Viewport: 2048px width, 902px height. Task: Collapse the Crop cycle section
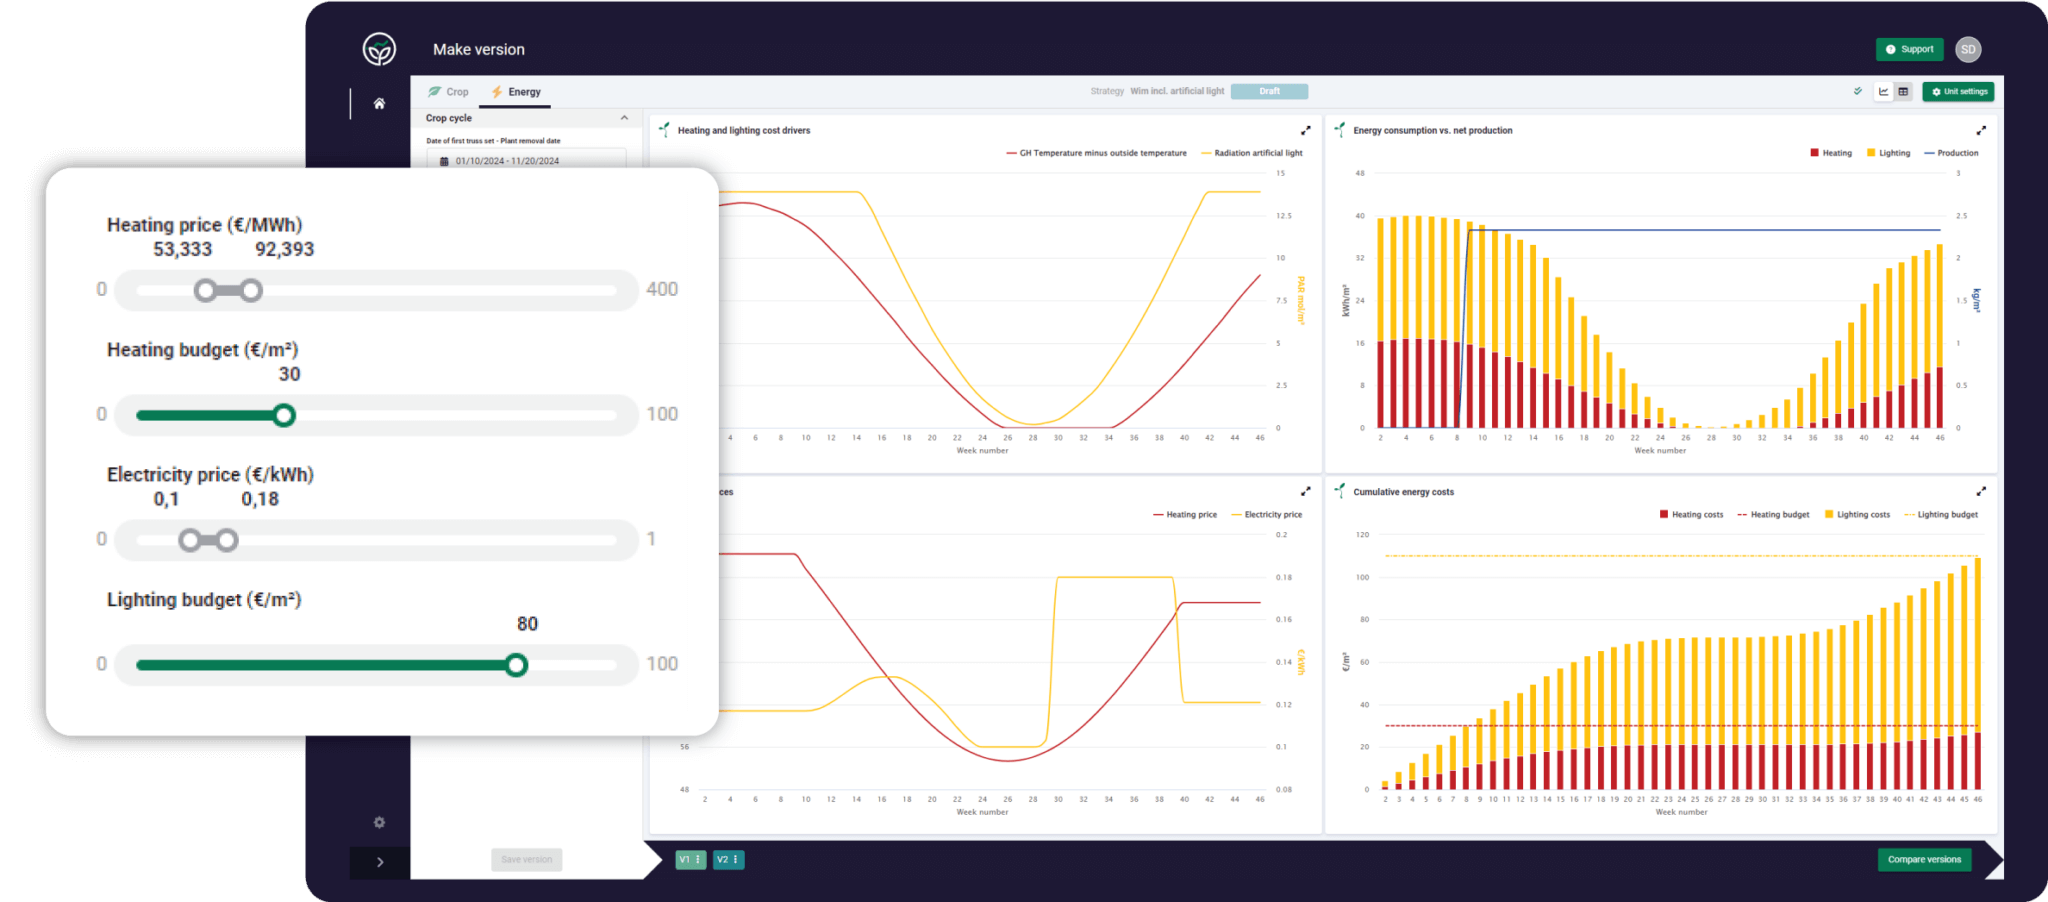coord(624,118)
